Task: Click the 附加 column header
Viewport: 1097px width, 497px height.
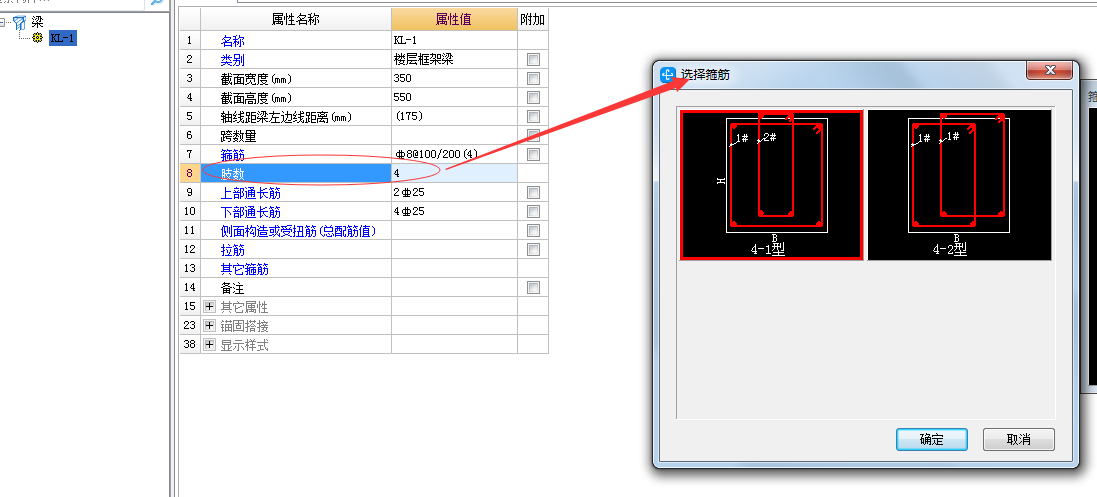Action: 532,20
